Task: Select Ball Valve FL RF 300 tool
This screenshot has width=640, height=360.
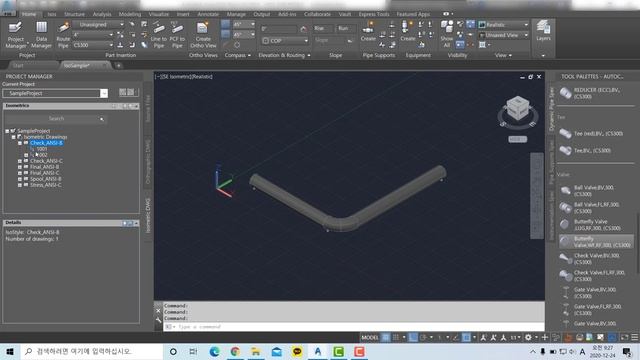Action: tap(595, 207)
